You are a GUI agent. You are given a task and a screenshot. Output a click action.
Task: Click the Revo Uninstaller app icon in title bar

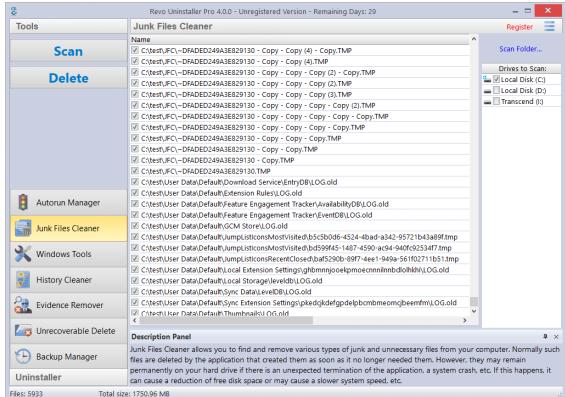(14, 11)
